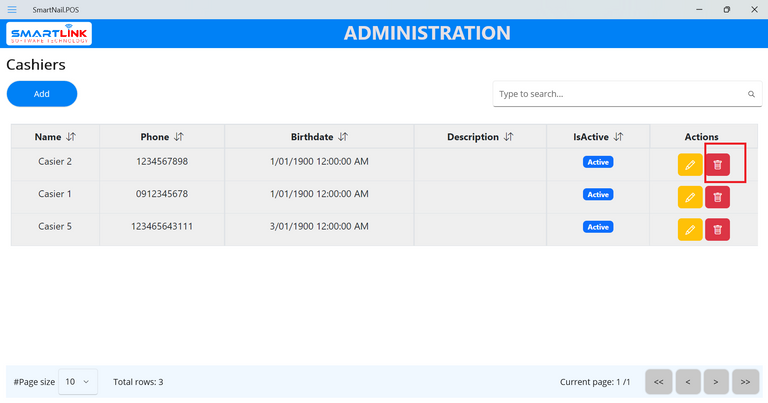
Task: Delete the Casier 1 cashier
Action: (x=717, y=197)
